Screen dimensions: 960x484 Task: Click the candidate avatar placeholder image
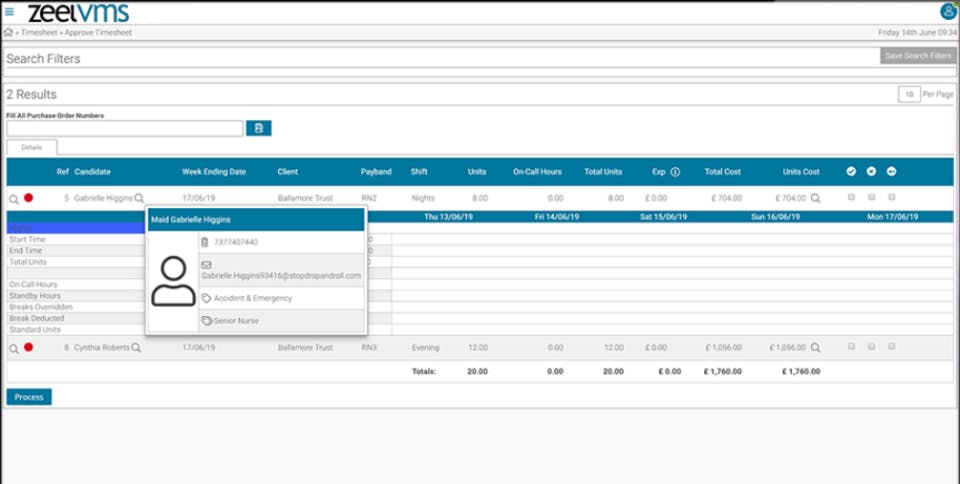click(x=173, y=281)
